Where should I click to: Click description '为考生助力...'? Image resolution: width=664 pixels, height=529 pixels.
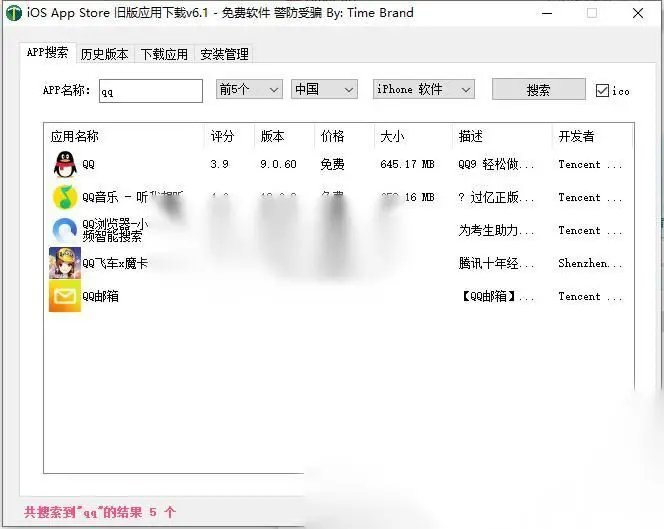click(x=496, y=230)
